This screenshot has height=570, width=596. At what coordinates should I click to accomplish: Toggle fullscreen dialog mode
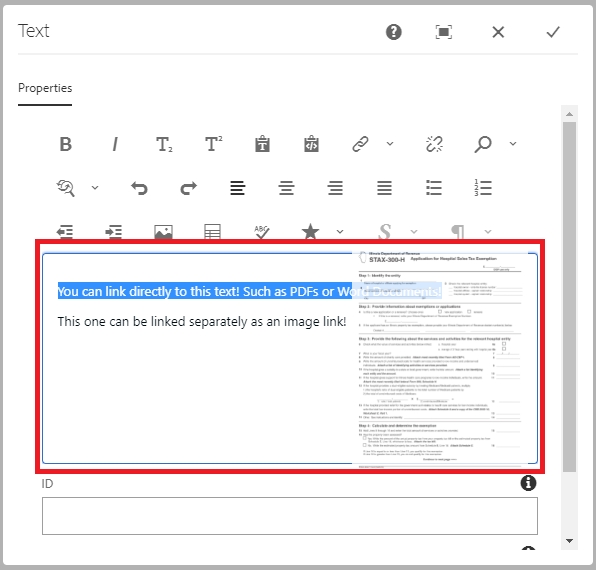[x=444, y=32]
